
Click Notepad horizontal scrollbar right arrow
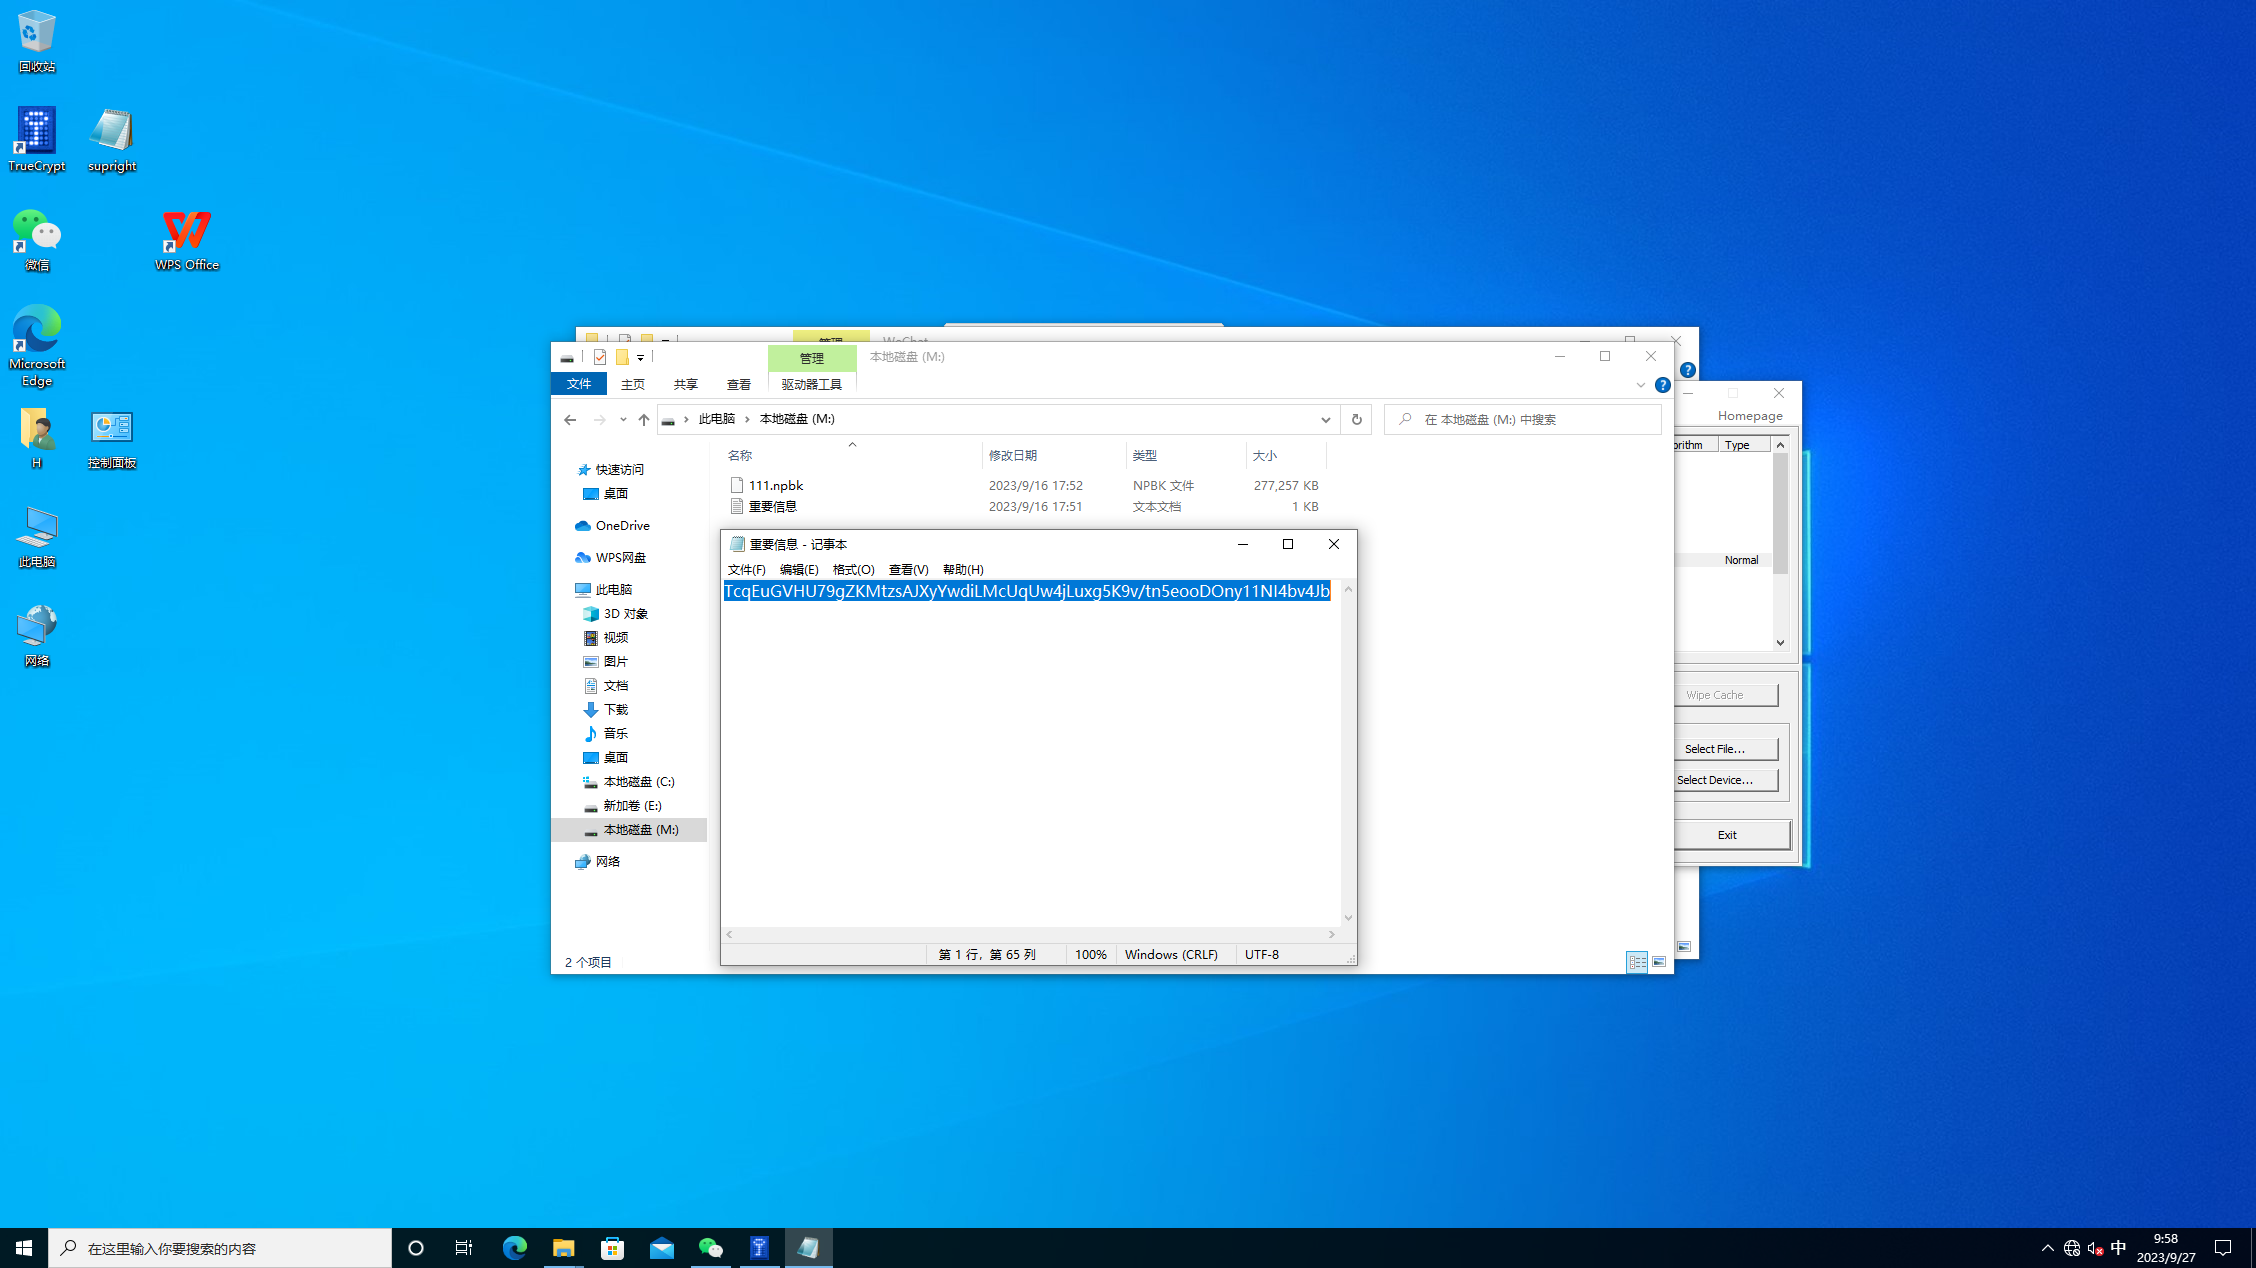(x=1331, y=934)
